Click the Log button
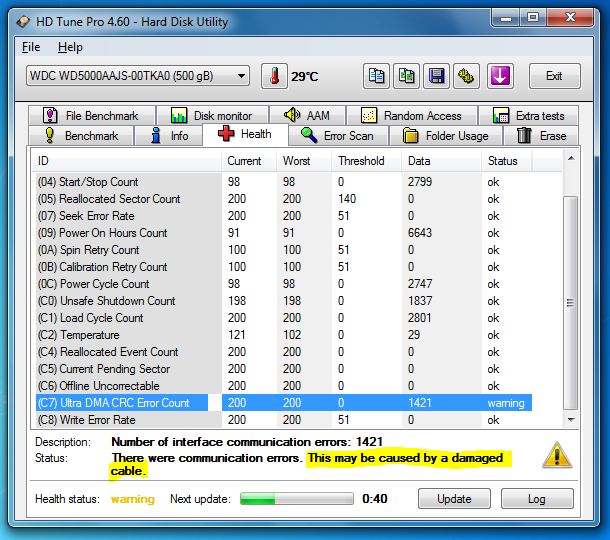The width and height of the screenshot is (610, 540). point(537,499)
